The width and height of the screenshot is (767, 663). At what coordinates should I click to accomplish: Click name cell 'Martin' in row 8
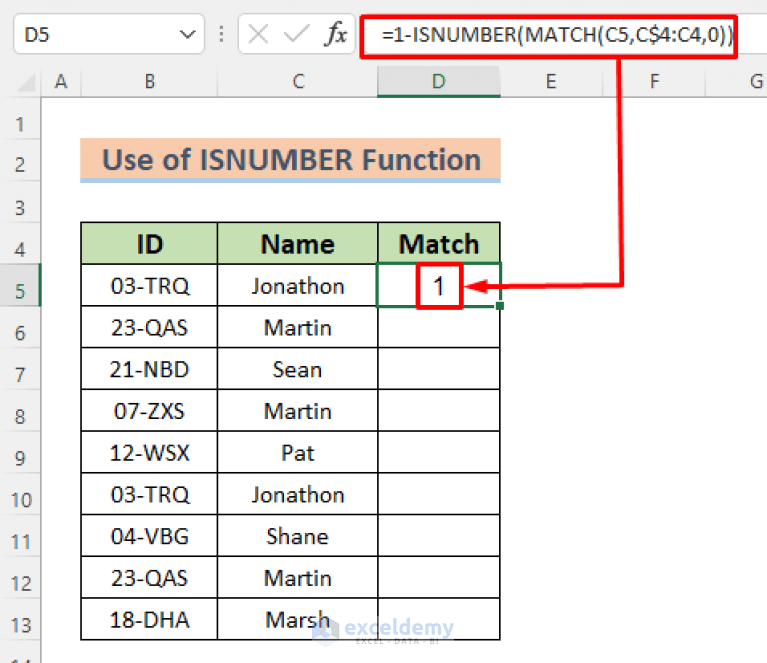point(298,411)
